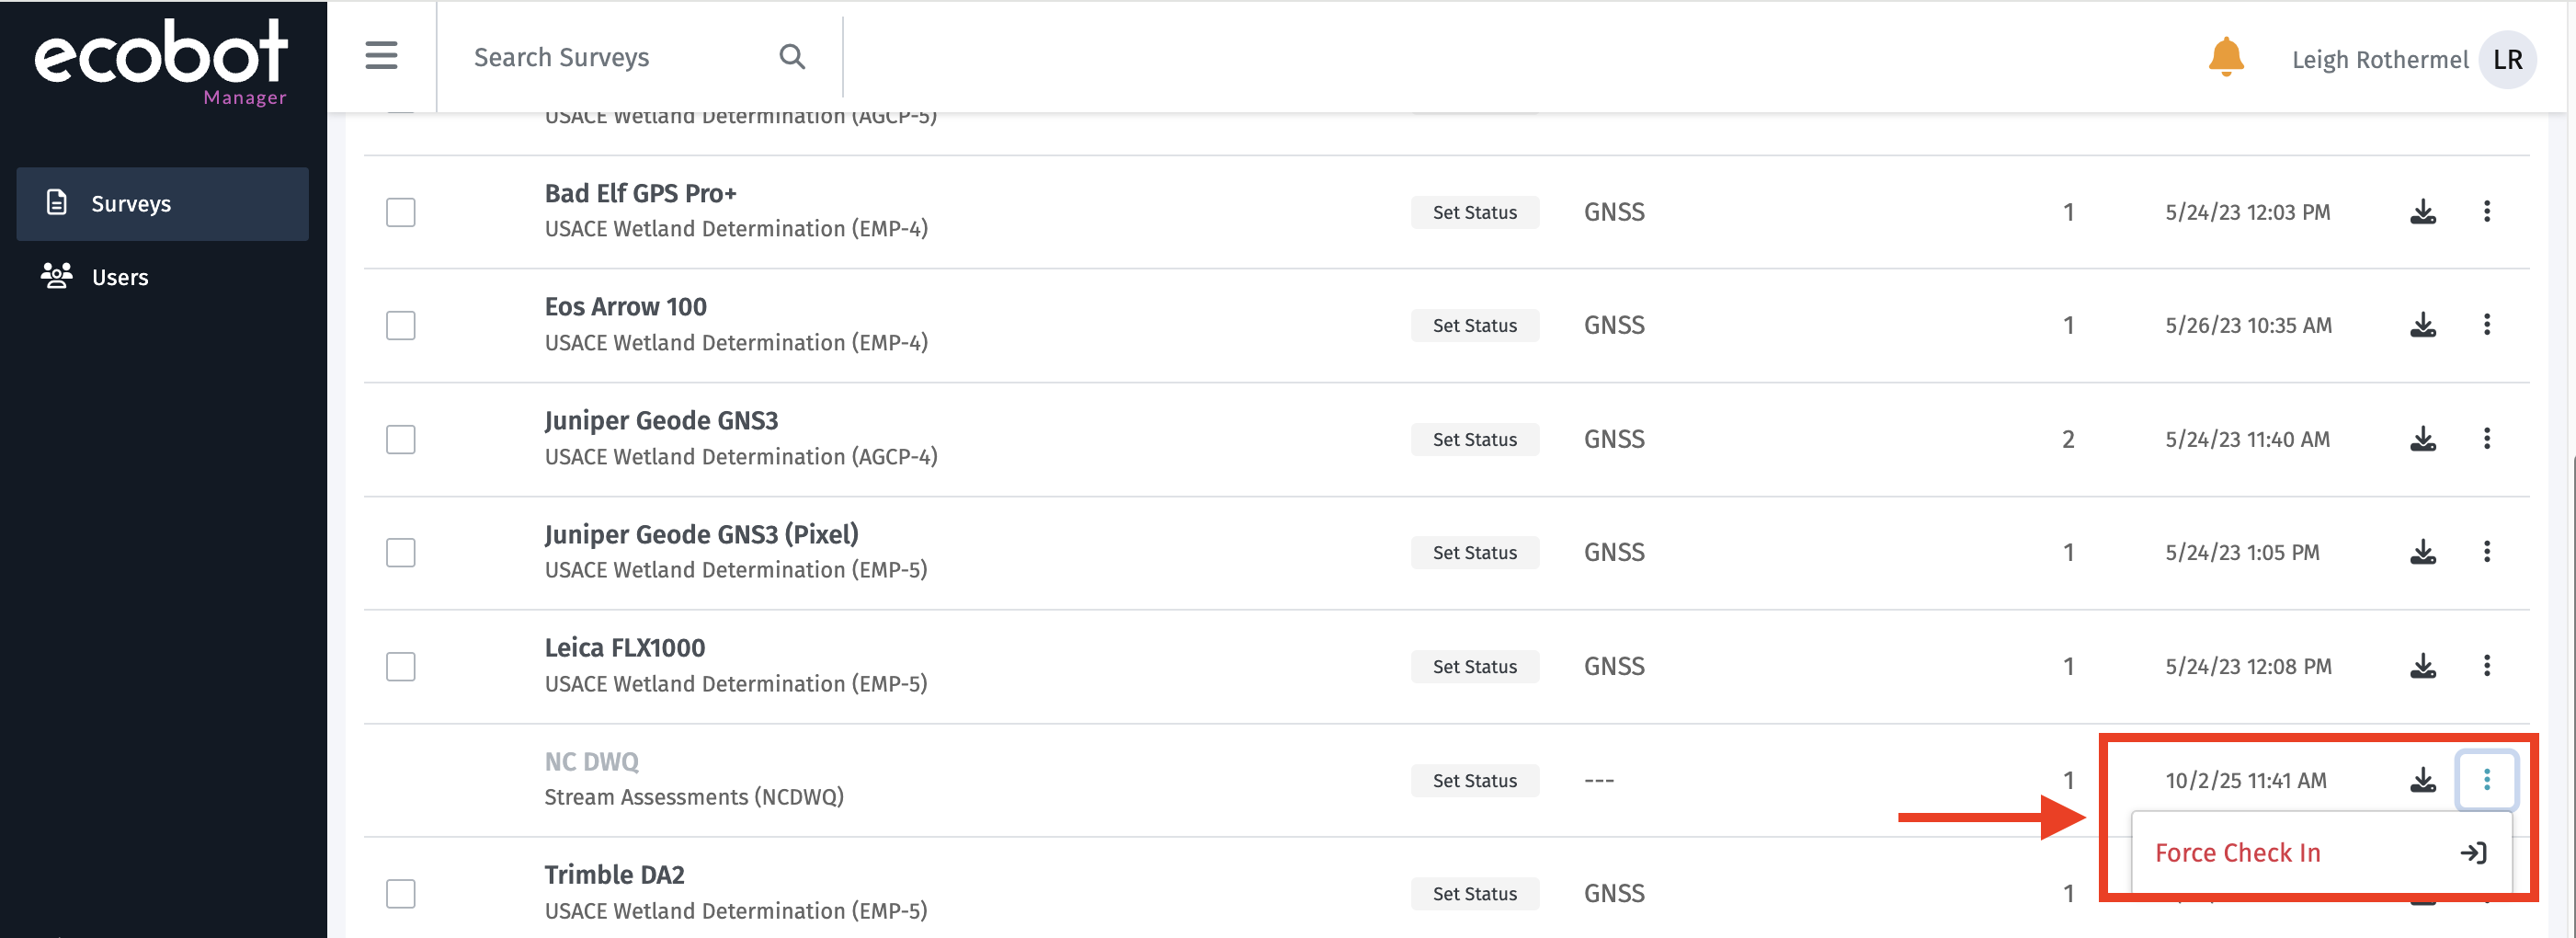Click the search magnifier icon

click(792, 56)
